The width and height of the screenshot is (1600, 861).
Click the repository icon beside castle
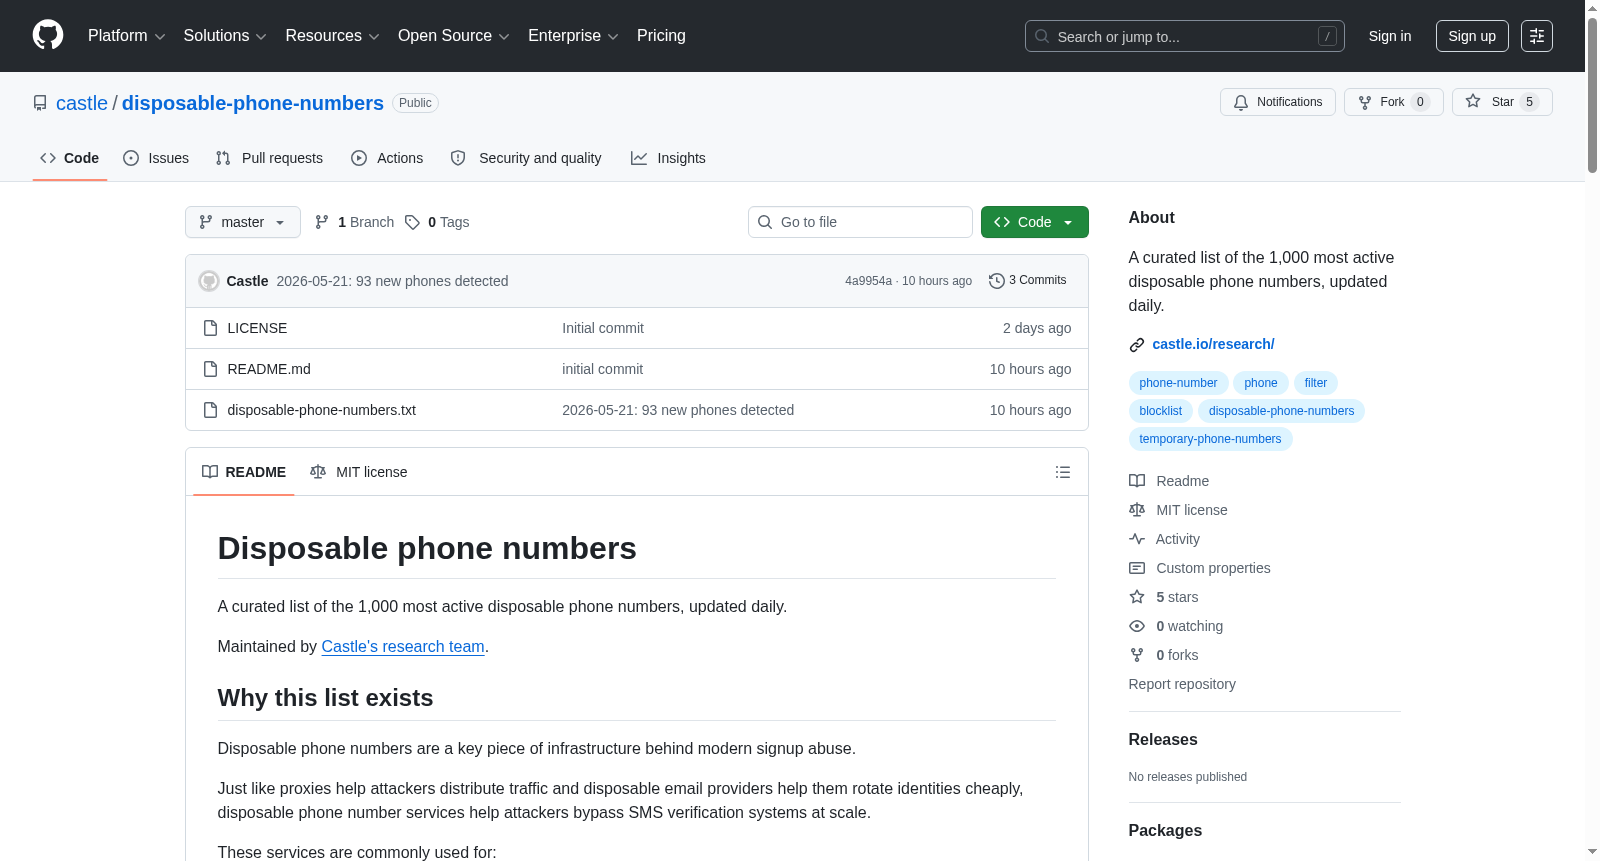click(x=40, y=103)
